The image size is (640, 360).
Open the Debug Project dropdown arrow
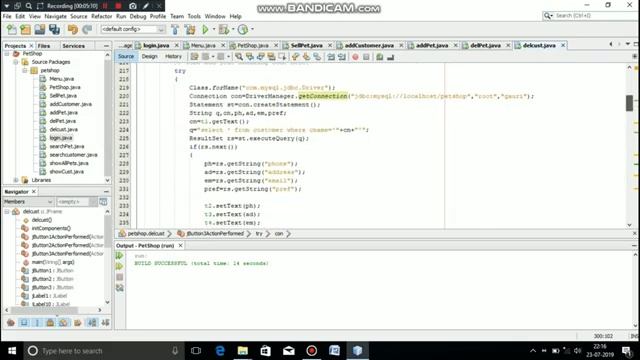pos(233,29)
